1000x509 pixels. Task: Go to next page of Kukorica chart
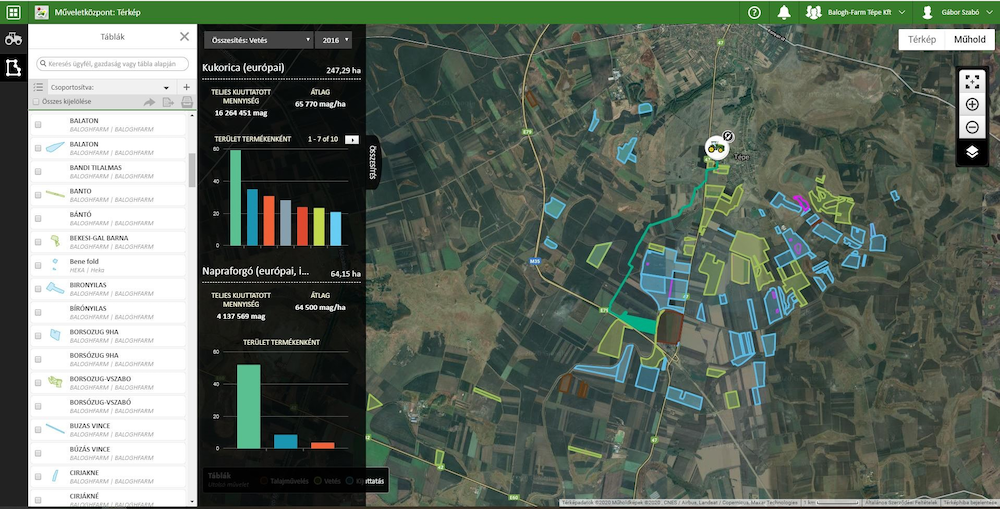click(352, 139)
